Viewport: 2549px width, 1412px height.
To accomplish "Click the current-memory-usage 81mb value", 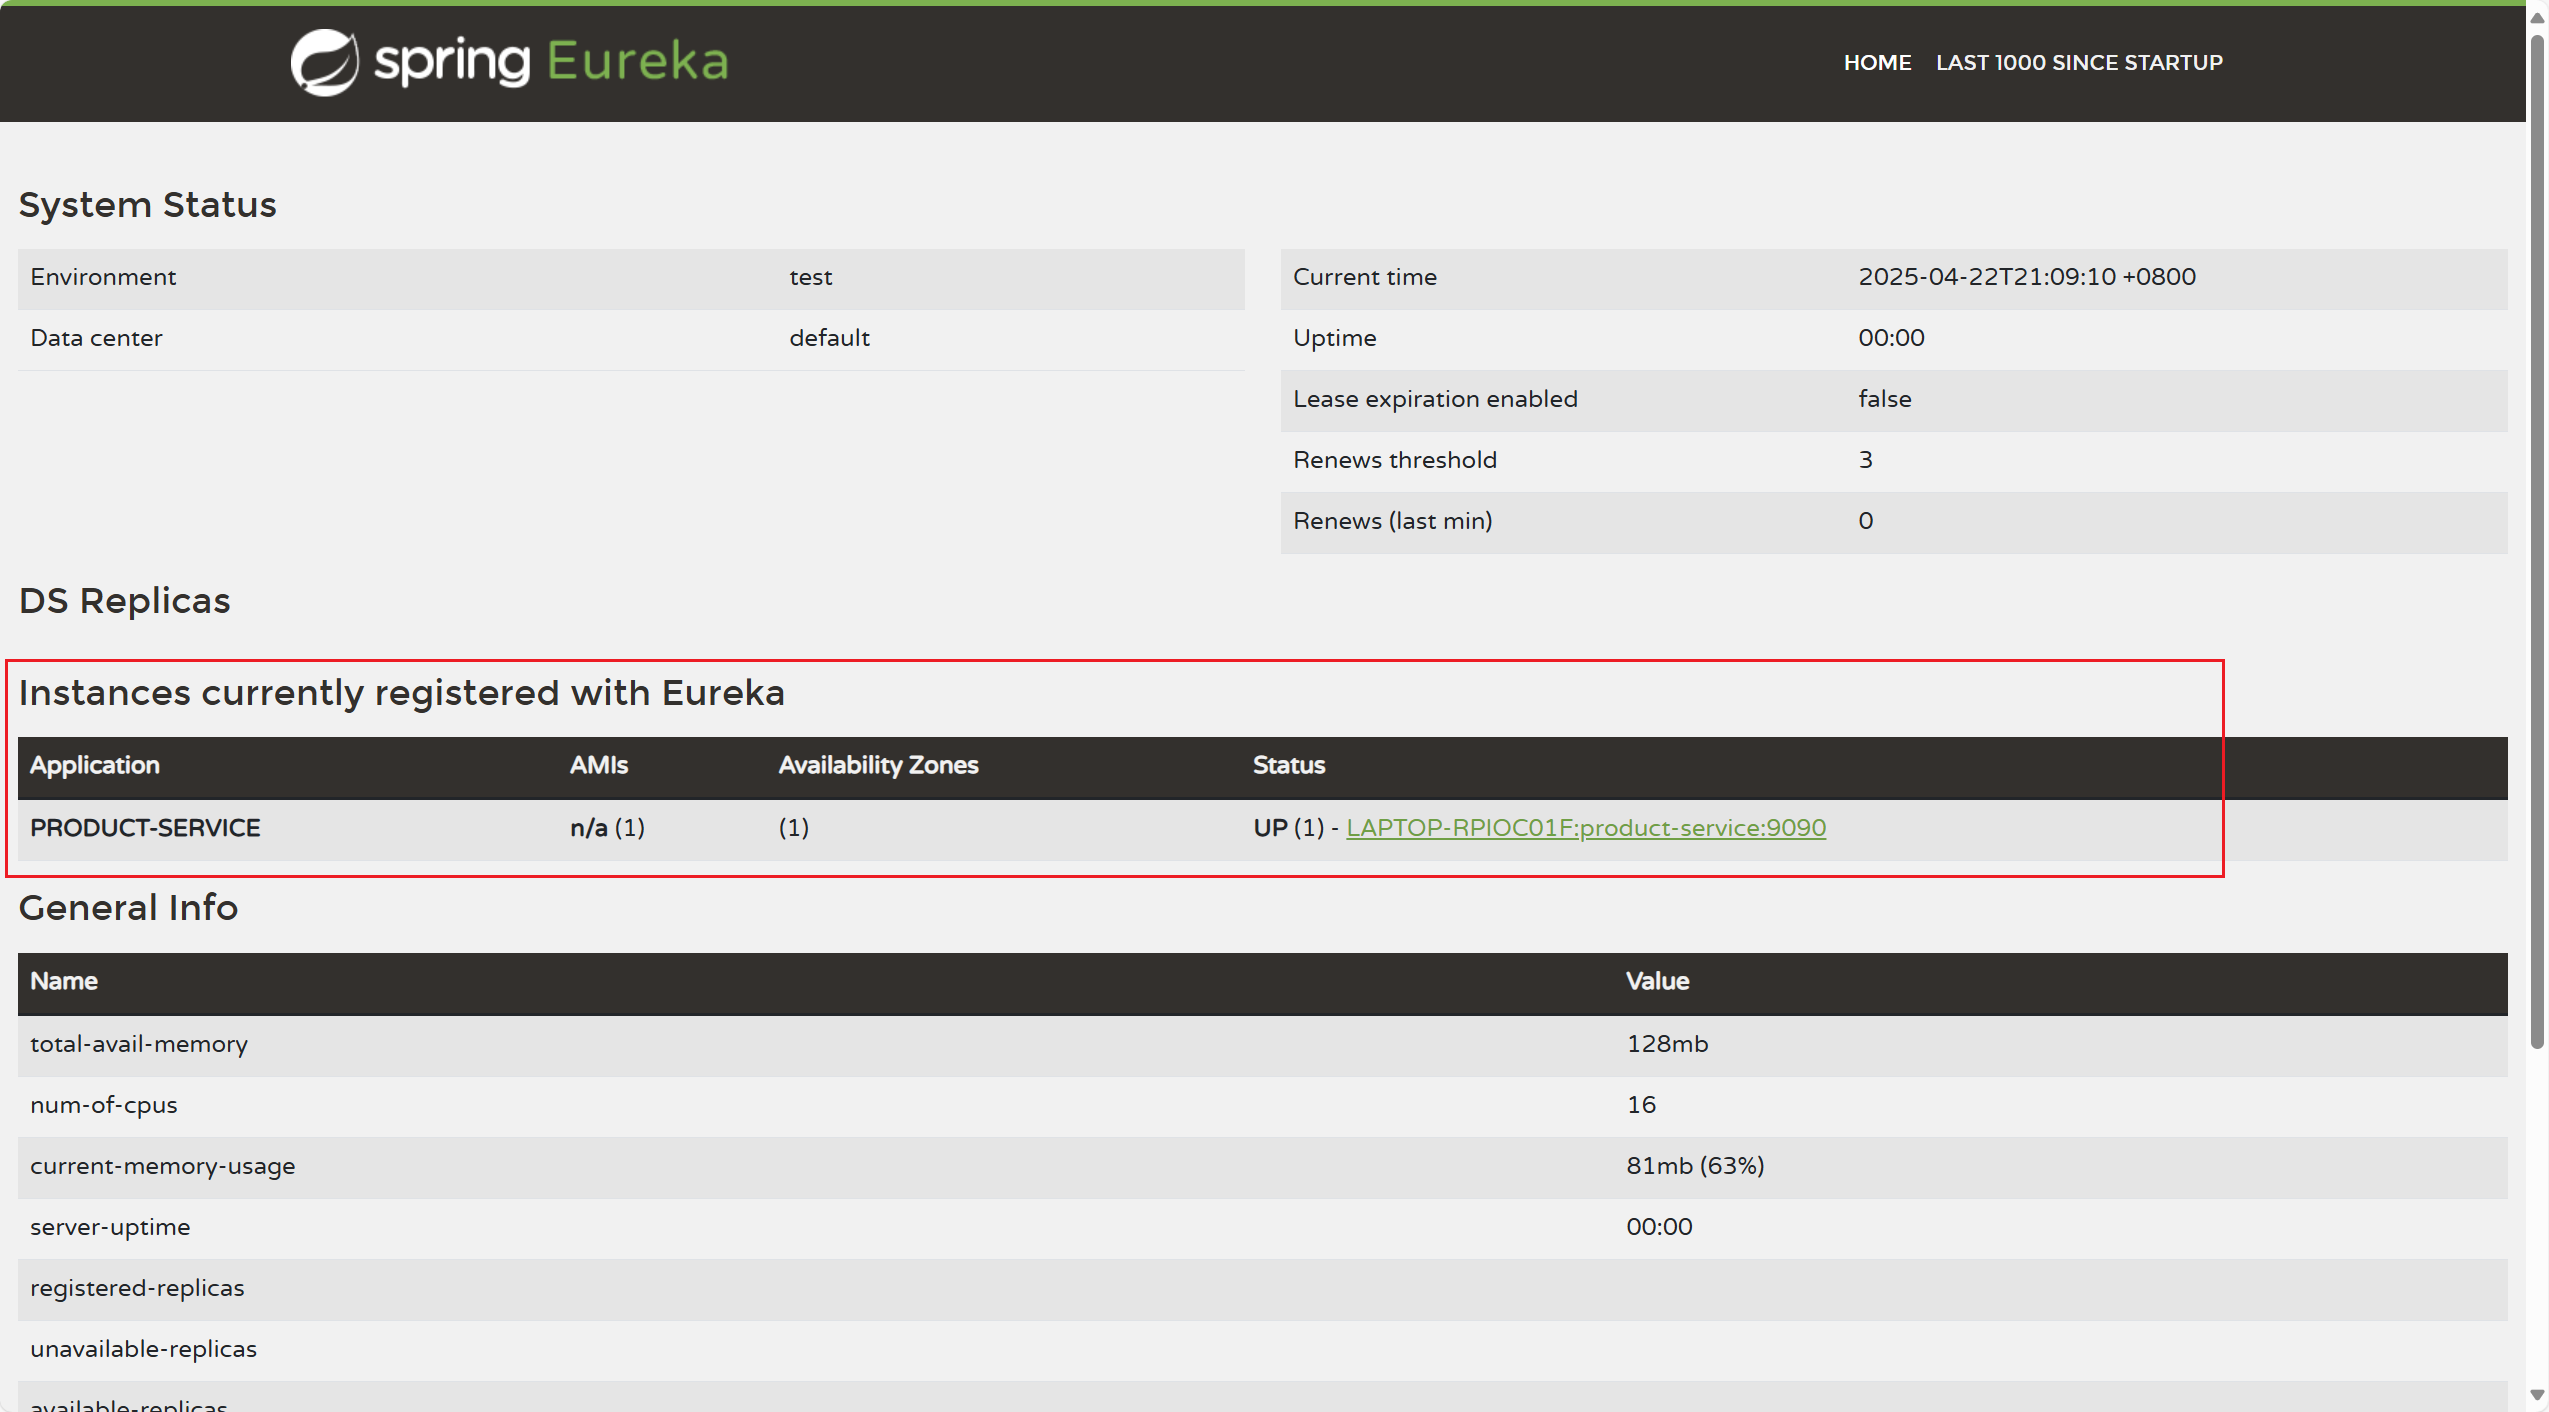I will click(x=1694, y=1166).
